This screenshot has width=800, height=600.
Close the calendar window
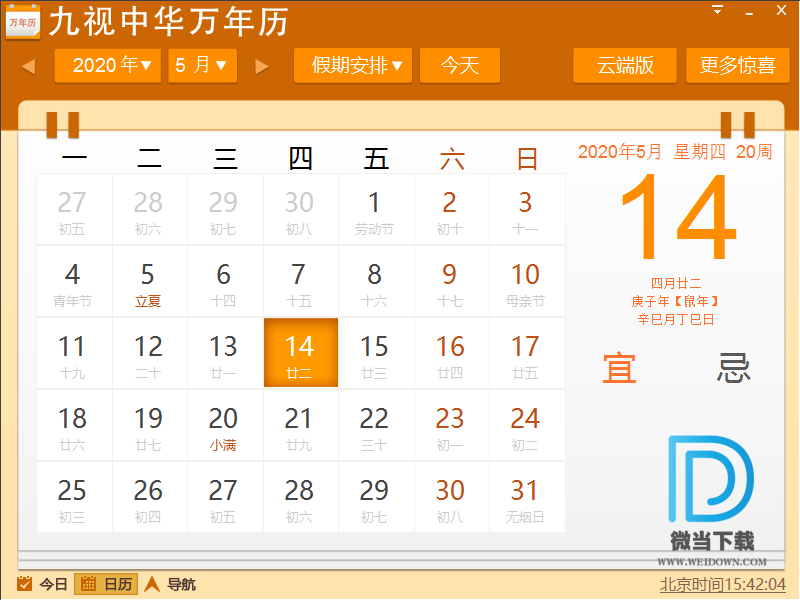(781, 10)
